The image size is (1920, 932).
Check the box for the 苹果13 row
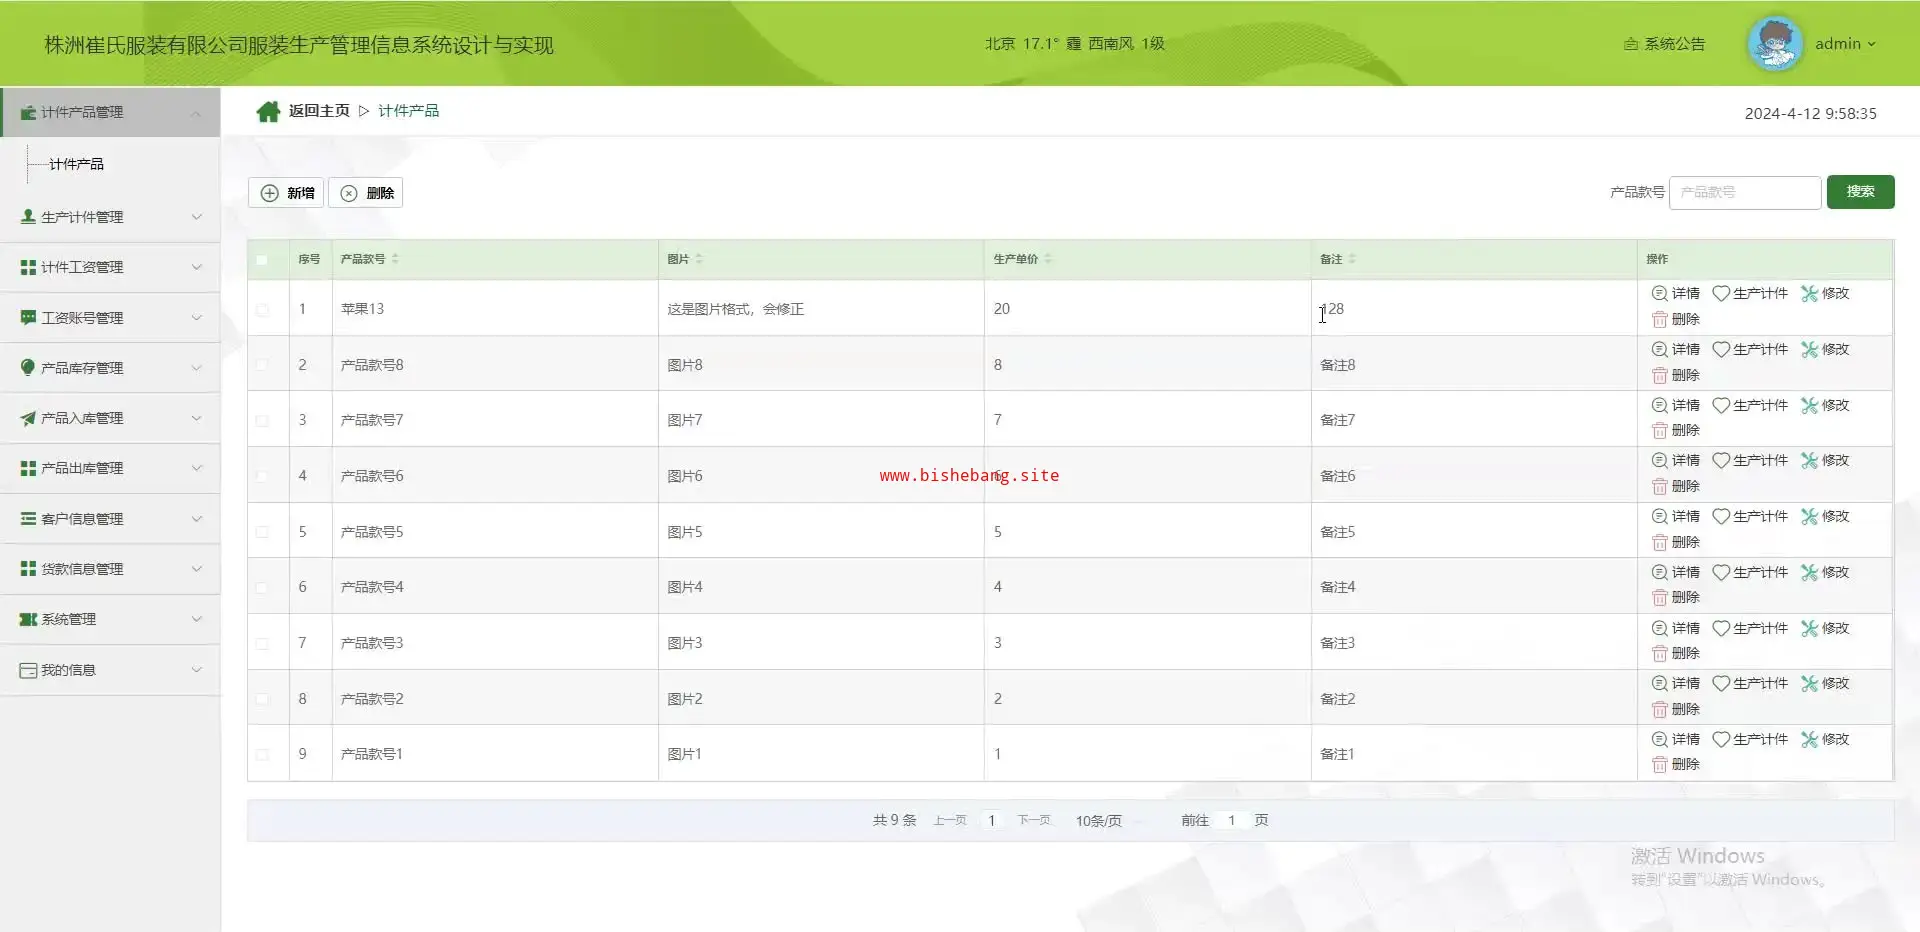262,310
